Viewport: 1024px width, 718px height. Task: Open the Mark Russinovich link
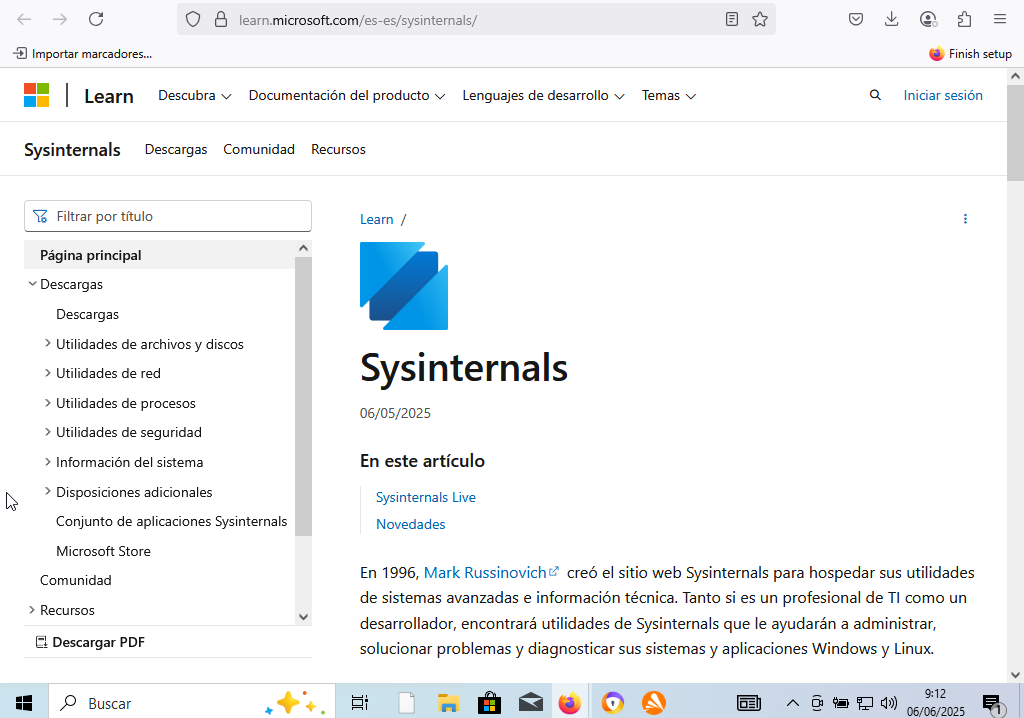[491, 572]
